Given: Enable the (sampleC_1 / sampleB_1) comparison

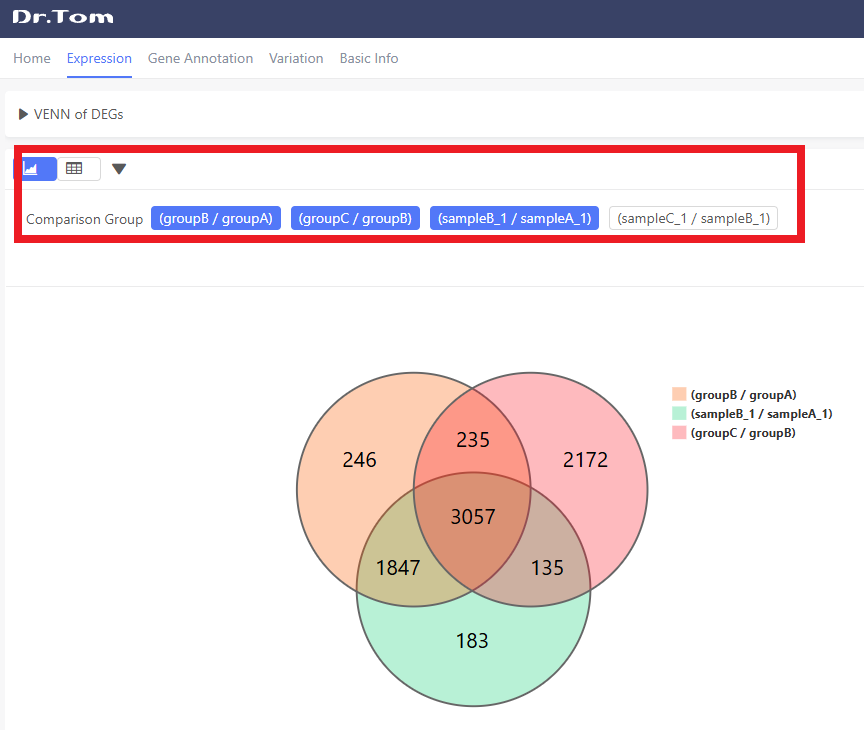Looking at the screenshot, I should [x=692, y=218].
